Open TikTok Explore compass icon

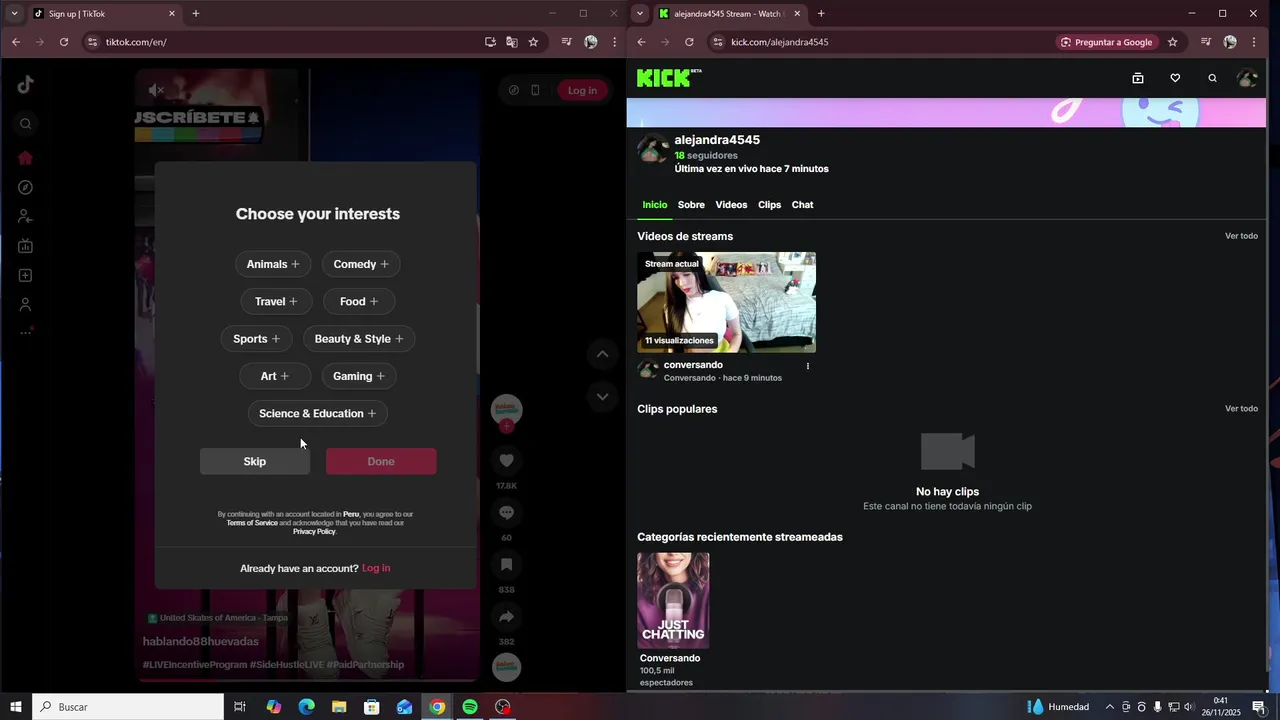point(26,187)
